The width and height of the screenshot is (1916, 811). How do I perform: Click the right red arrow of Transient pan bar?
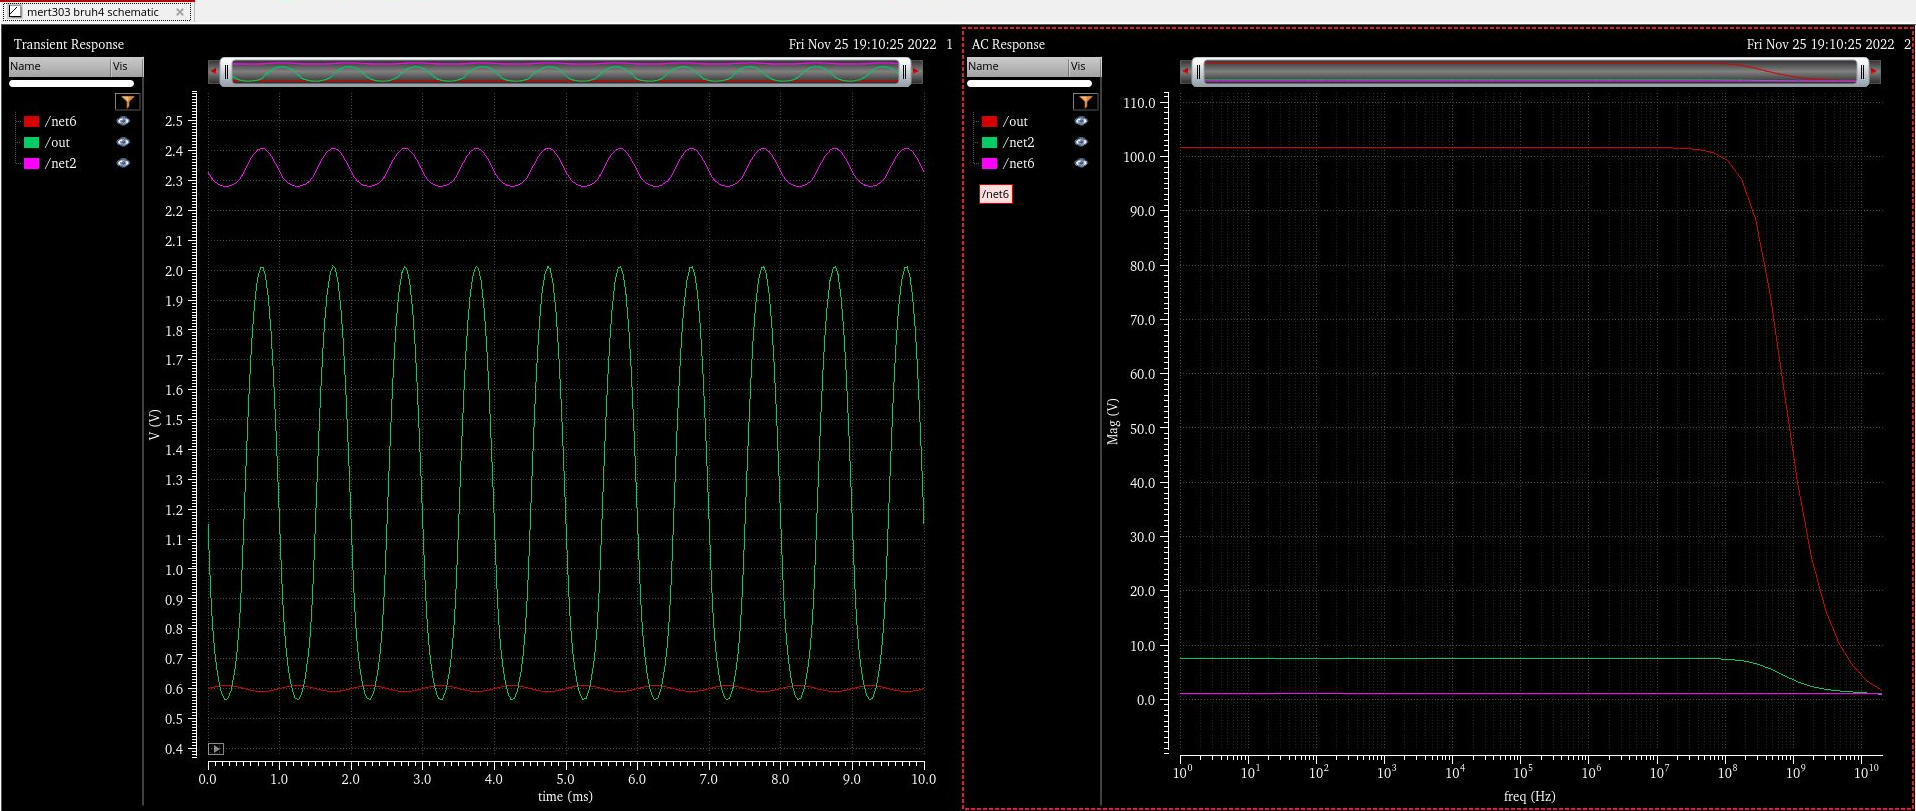point(916,71)
